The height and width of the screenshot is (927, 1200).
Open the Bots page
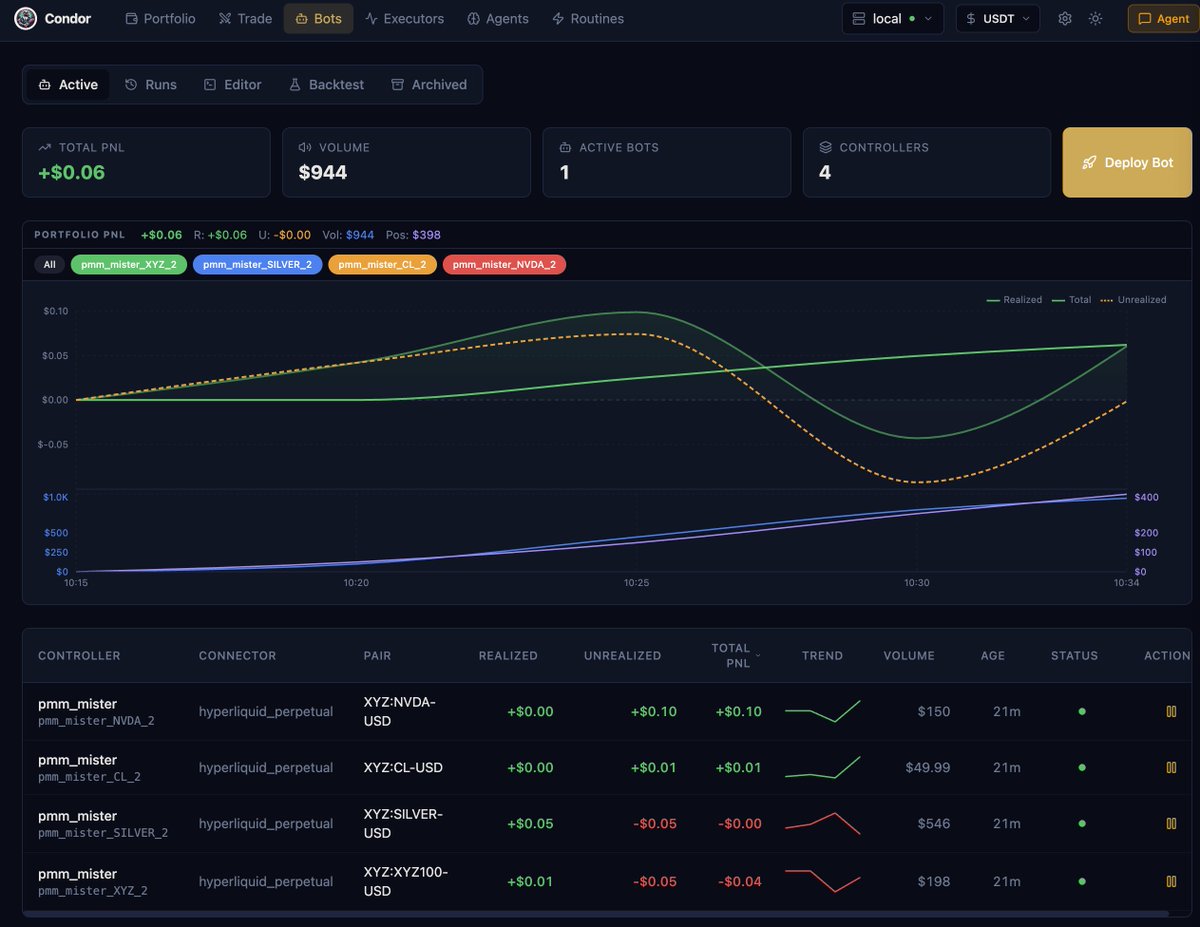click(318, 18)
